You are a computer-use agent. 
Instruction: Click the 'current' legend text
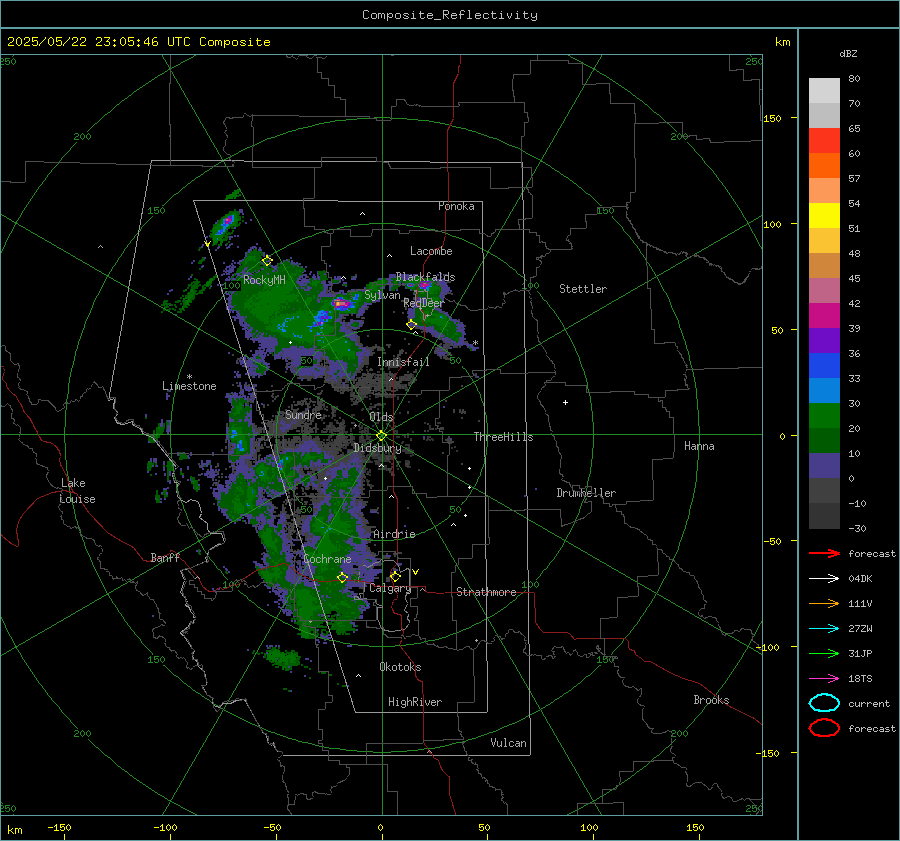[869, 703]
